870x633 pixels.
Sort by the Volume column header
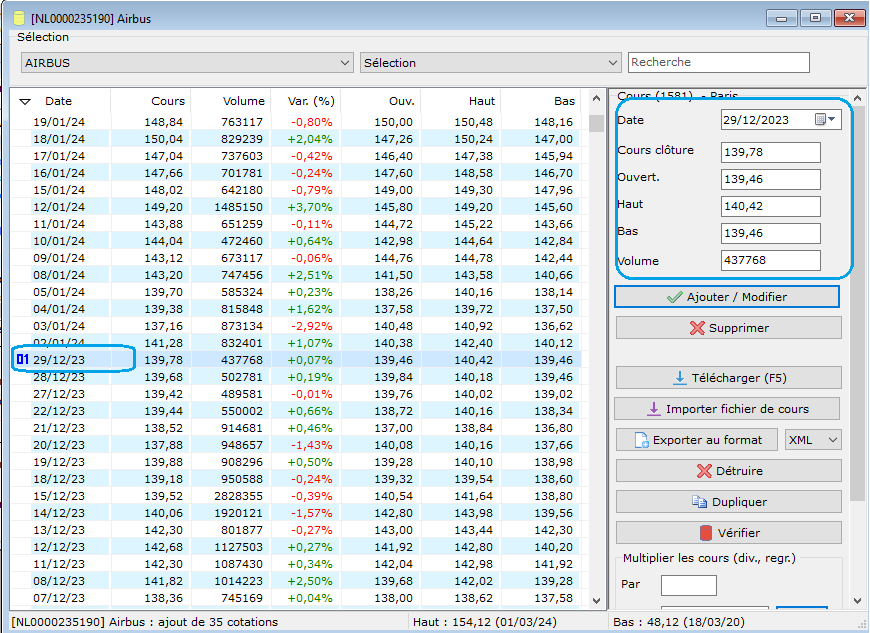click(230, 101)
